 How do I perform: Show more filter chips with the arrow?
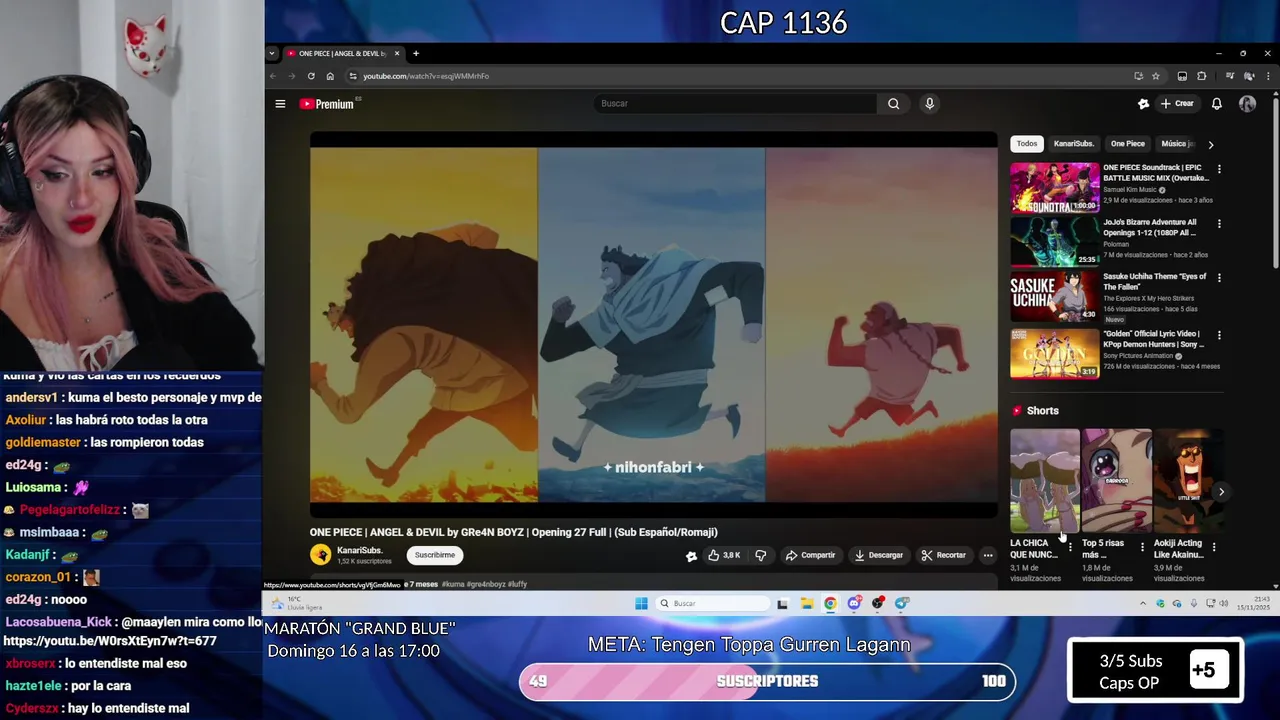click(x=1211, y=144)
